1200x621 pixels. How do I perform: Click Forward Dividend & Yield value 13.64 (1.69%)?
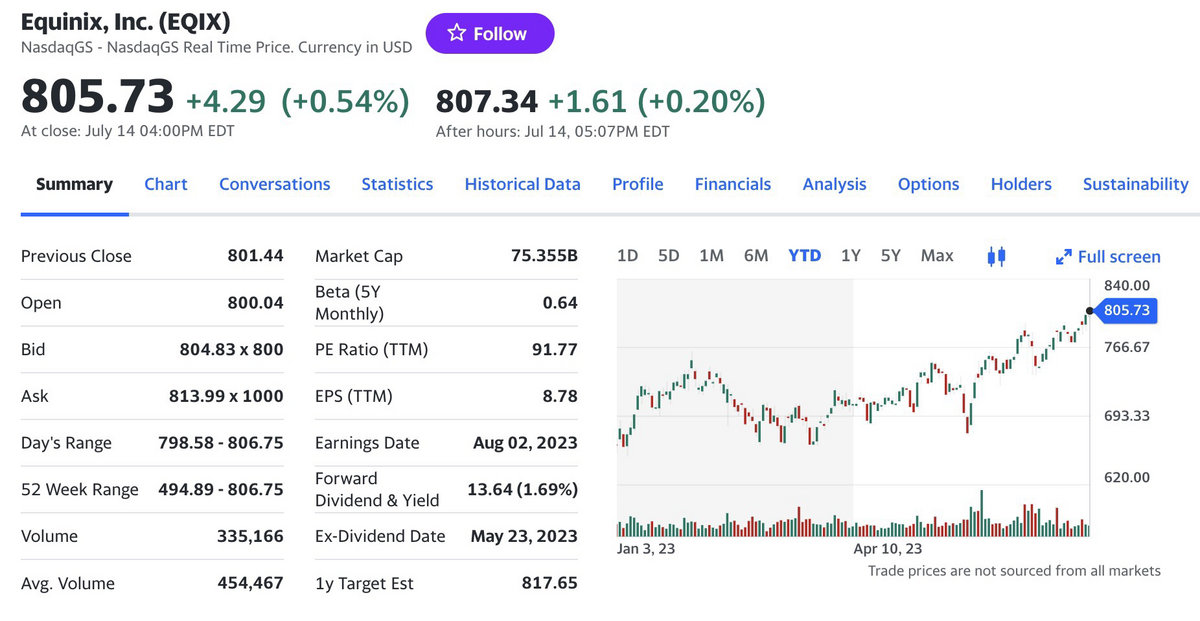tap(523, 490)
